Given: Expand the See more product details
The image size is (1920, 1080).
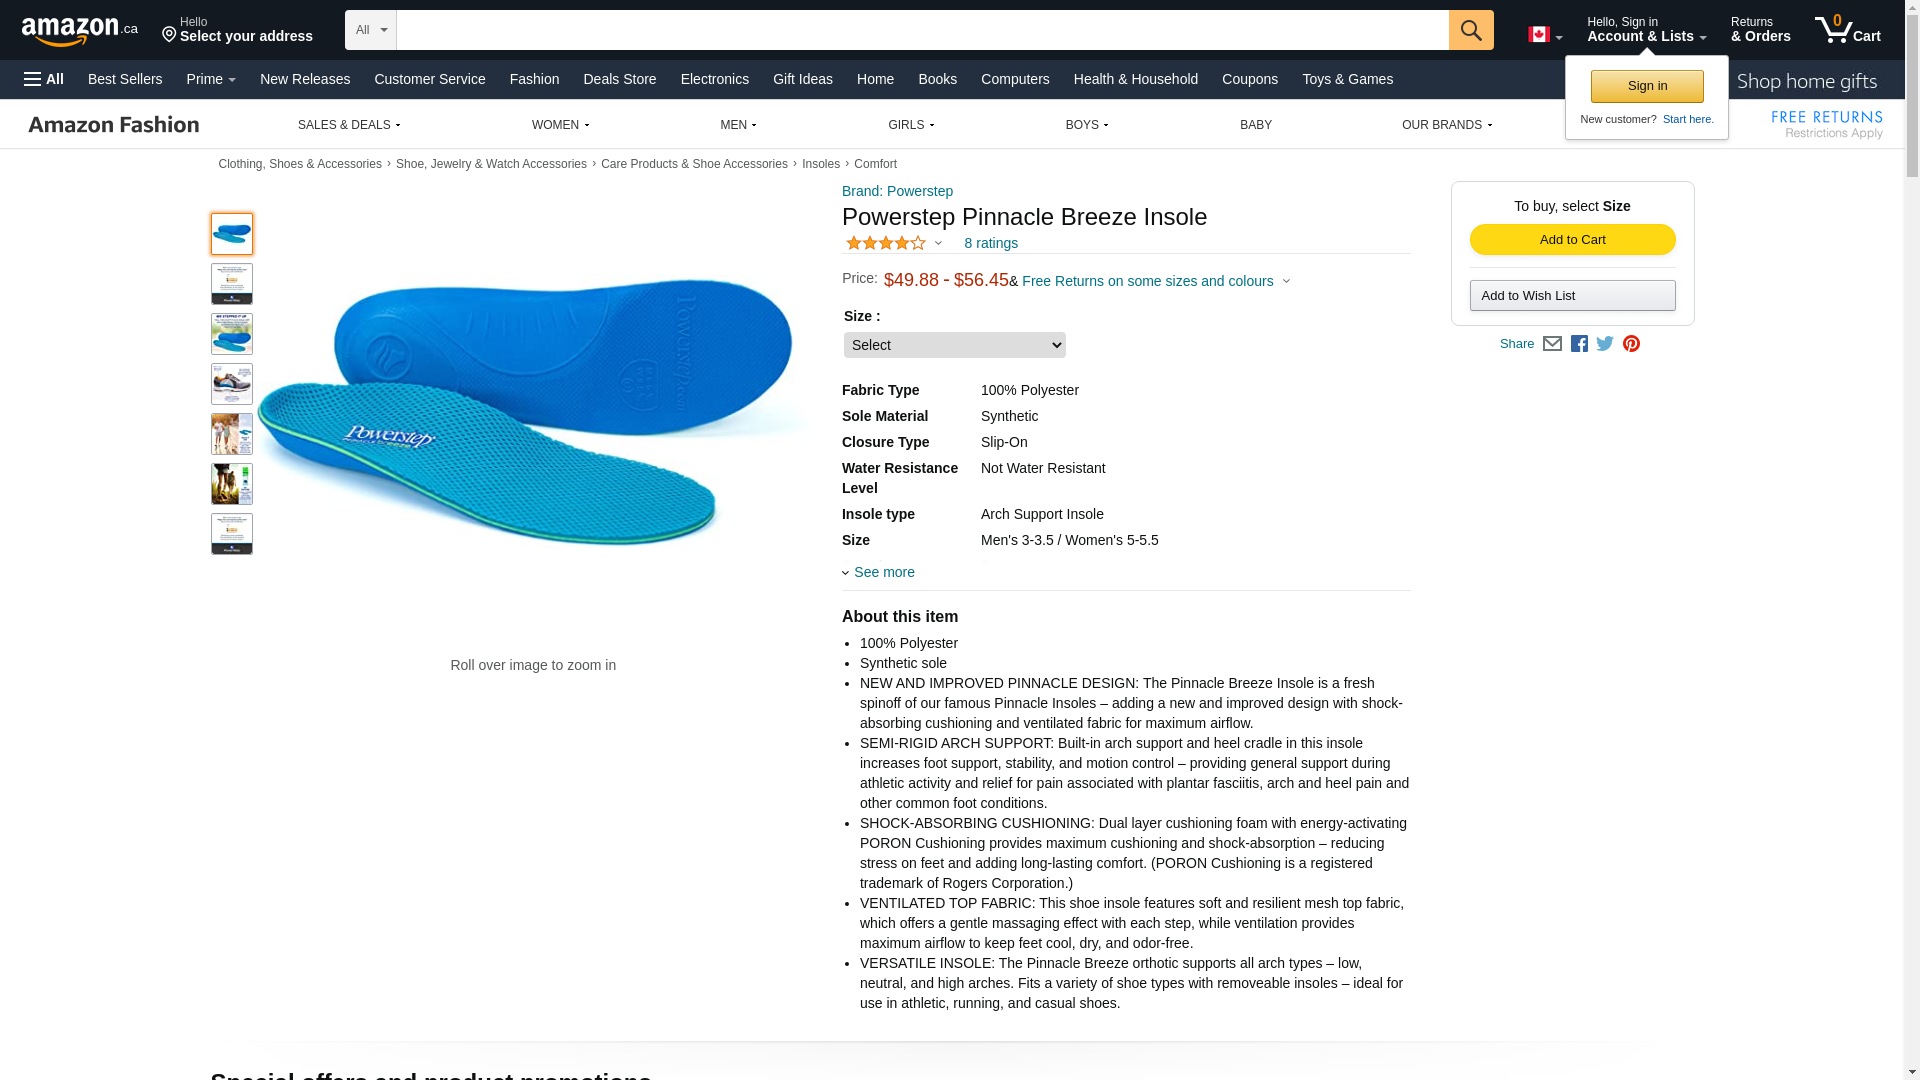Looking at the screenshot, I should (878, 572).
